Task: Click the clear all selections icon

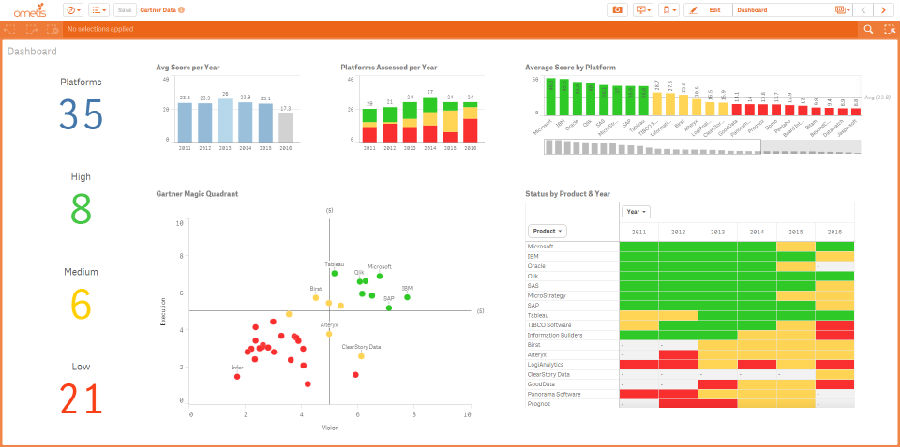Action: tap(52, 29)
